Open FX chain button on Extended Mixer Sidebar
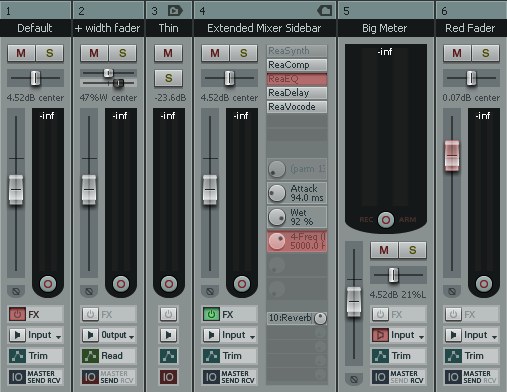507x392 pixels. [239, 314]
